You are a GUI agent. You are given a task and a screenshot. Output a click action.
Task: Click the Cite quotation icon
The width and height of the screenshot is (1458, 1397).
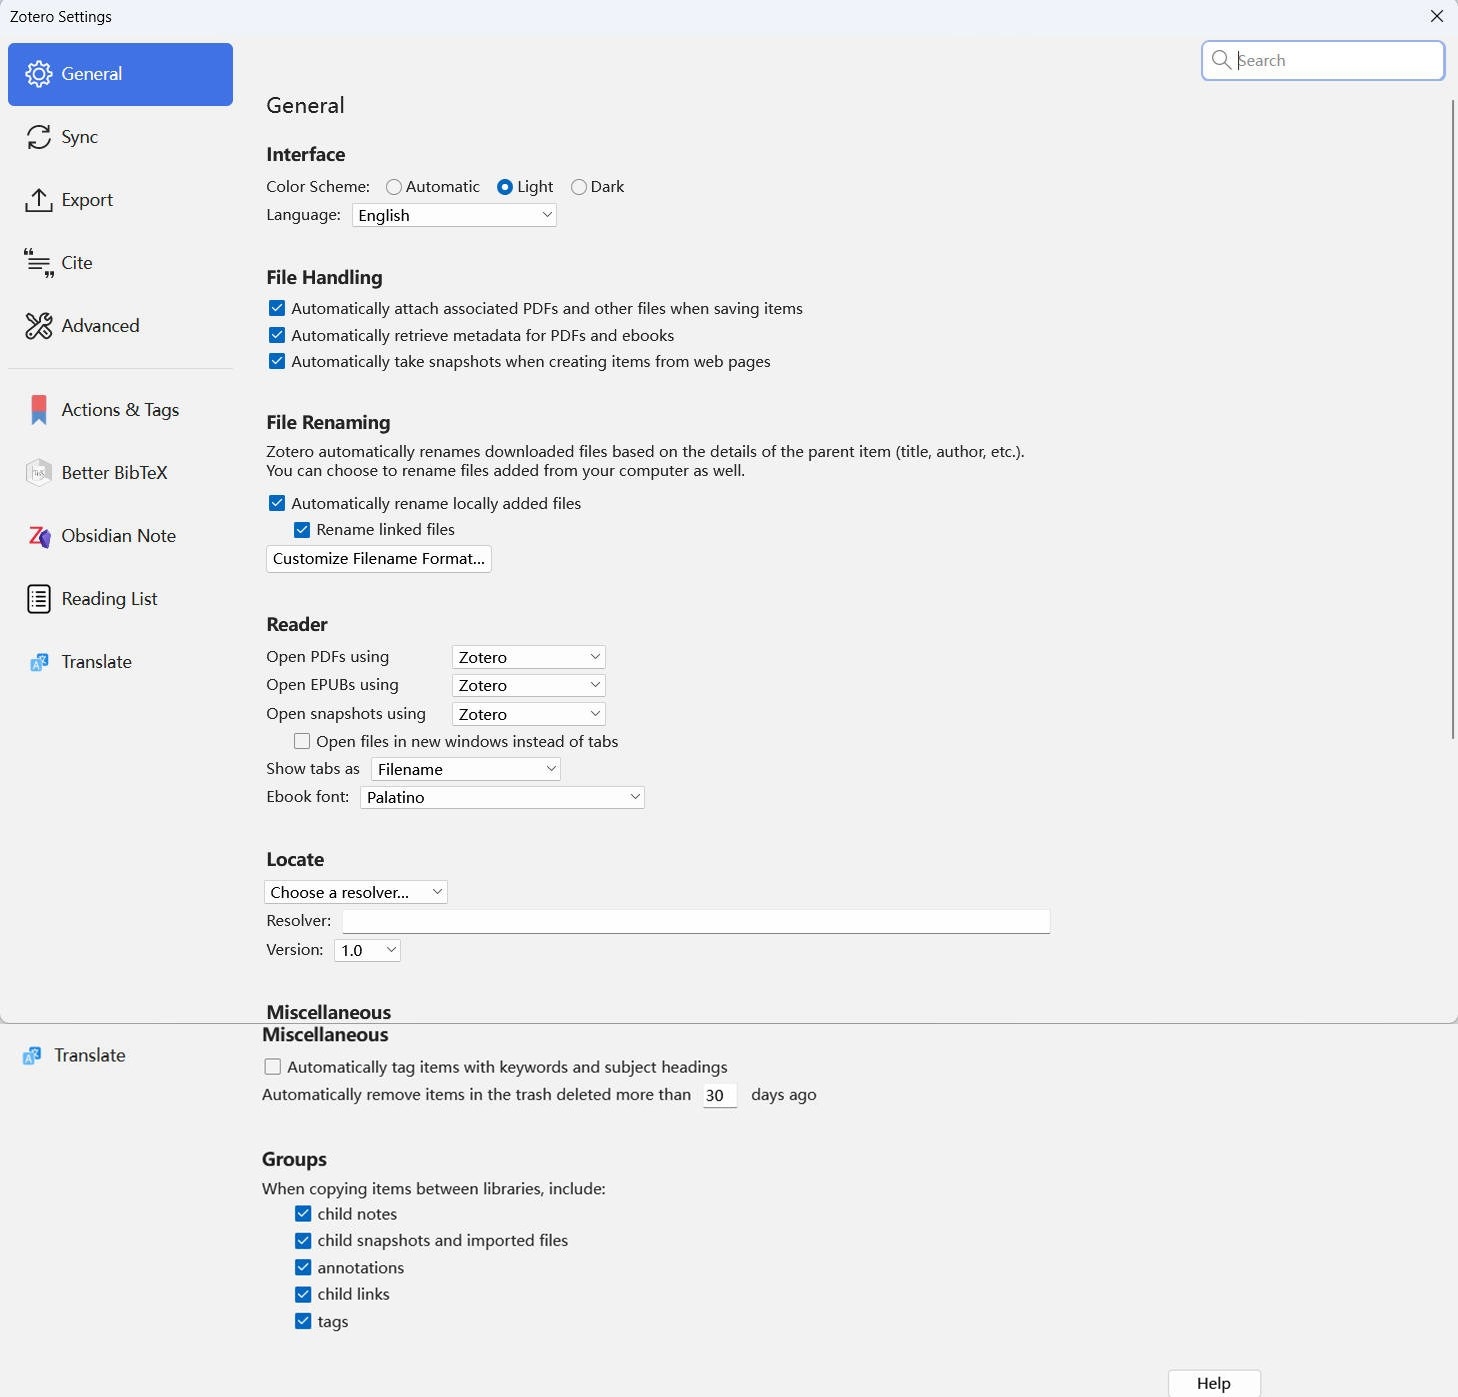(x=38, y=263)
